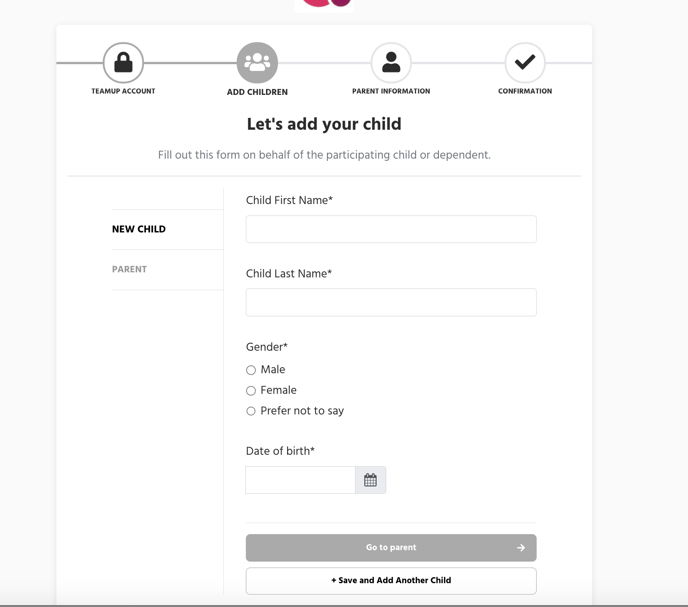Click the Confirmation checkmark icon
Image resolution: width=688 pixels, height=607 pixels.
click(x=525, y=63)
